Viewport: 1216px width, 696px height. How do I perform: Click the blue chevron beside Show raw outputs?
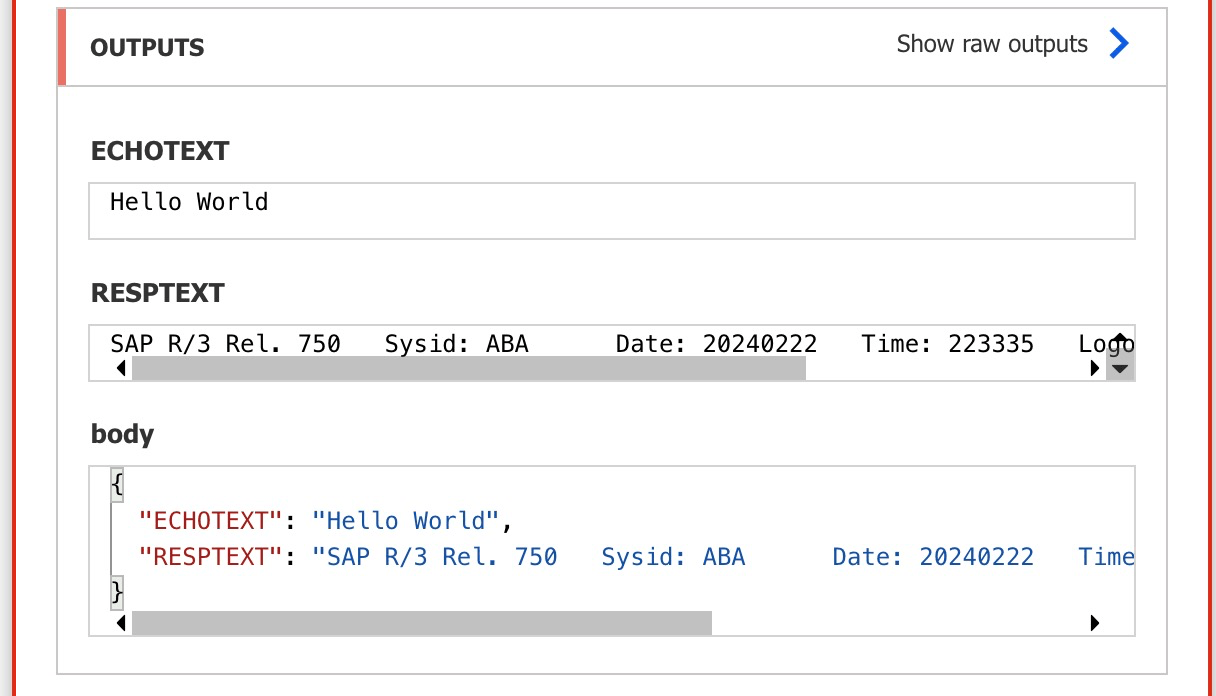(1119, 44)
